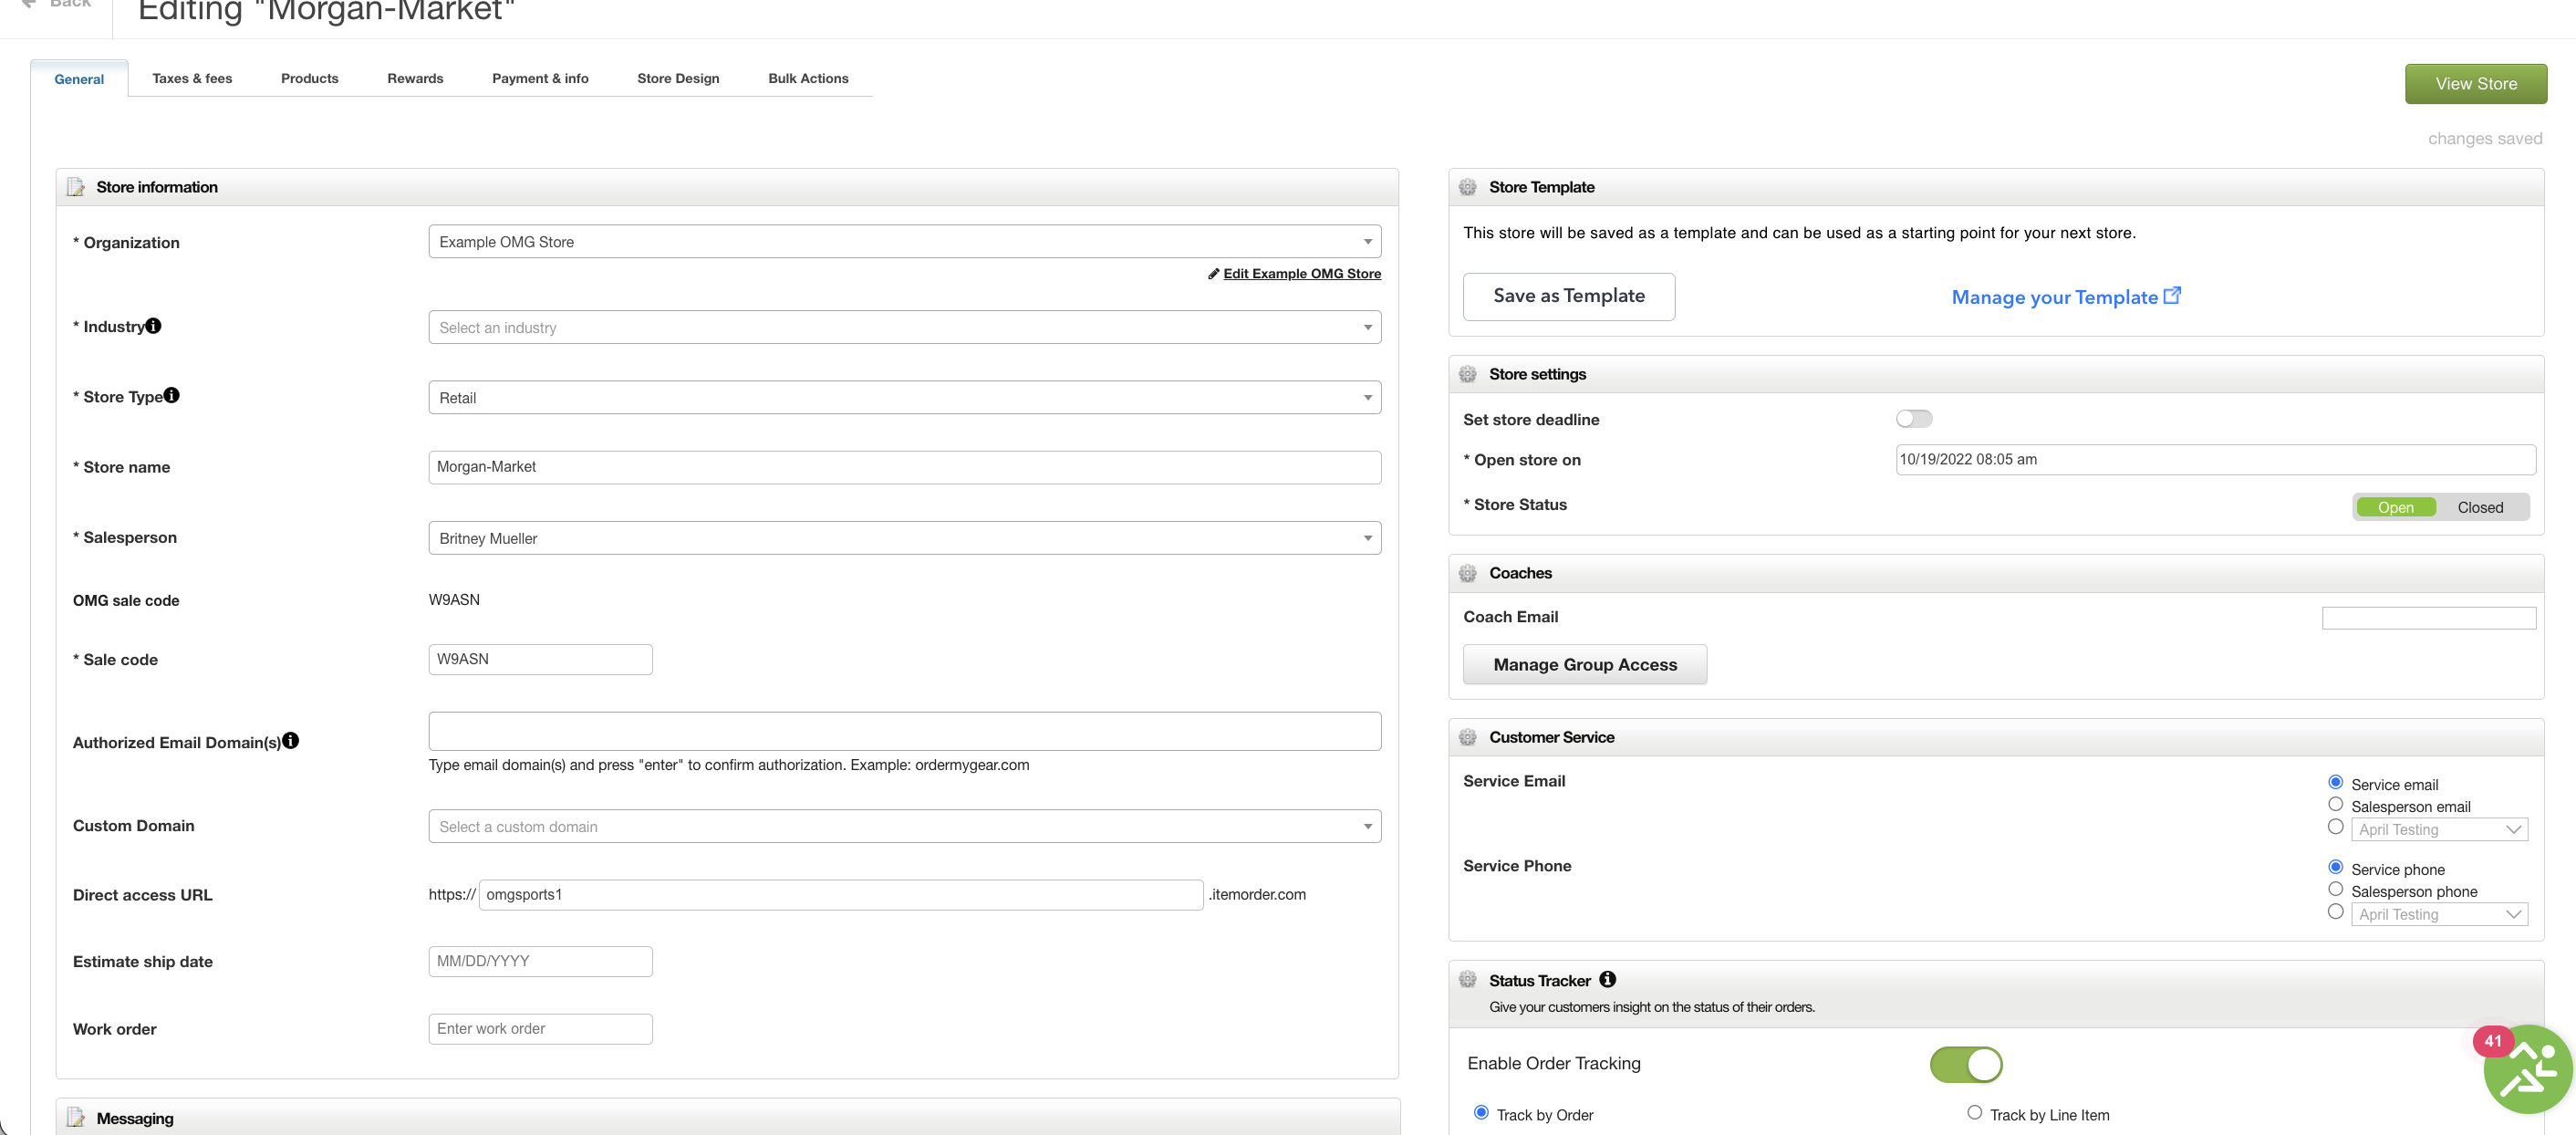The image size is (2576, 1135).
Task: Click the Store Template gear icon
Action: (x=1467, y=187)
